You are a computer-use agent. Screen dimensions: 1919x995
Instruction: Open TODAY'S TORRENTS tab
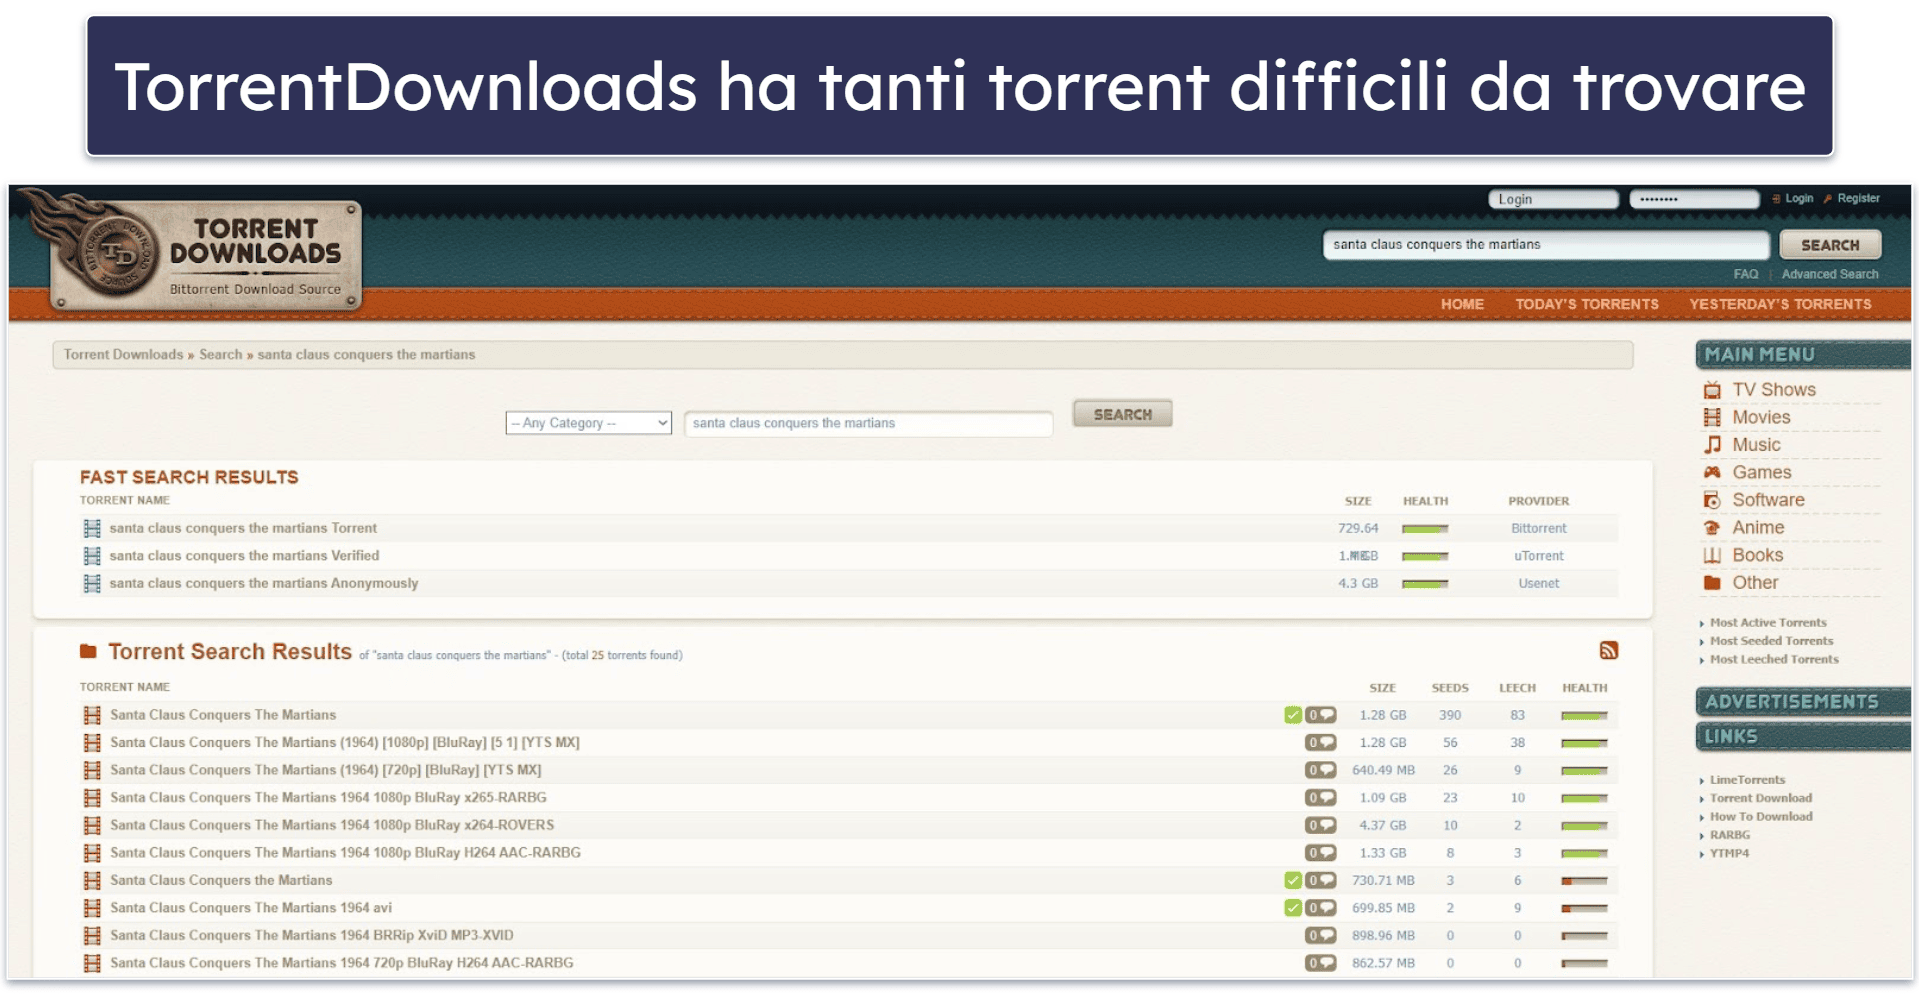(x=1586, y=304)
